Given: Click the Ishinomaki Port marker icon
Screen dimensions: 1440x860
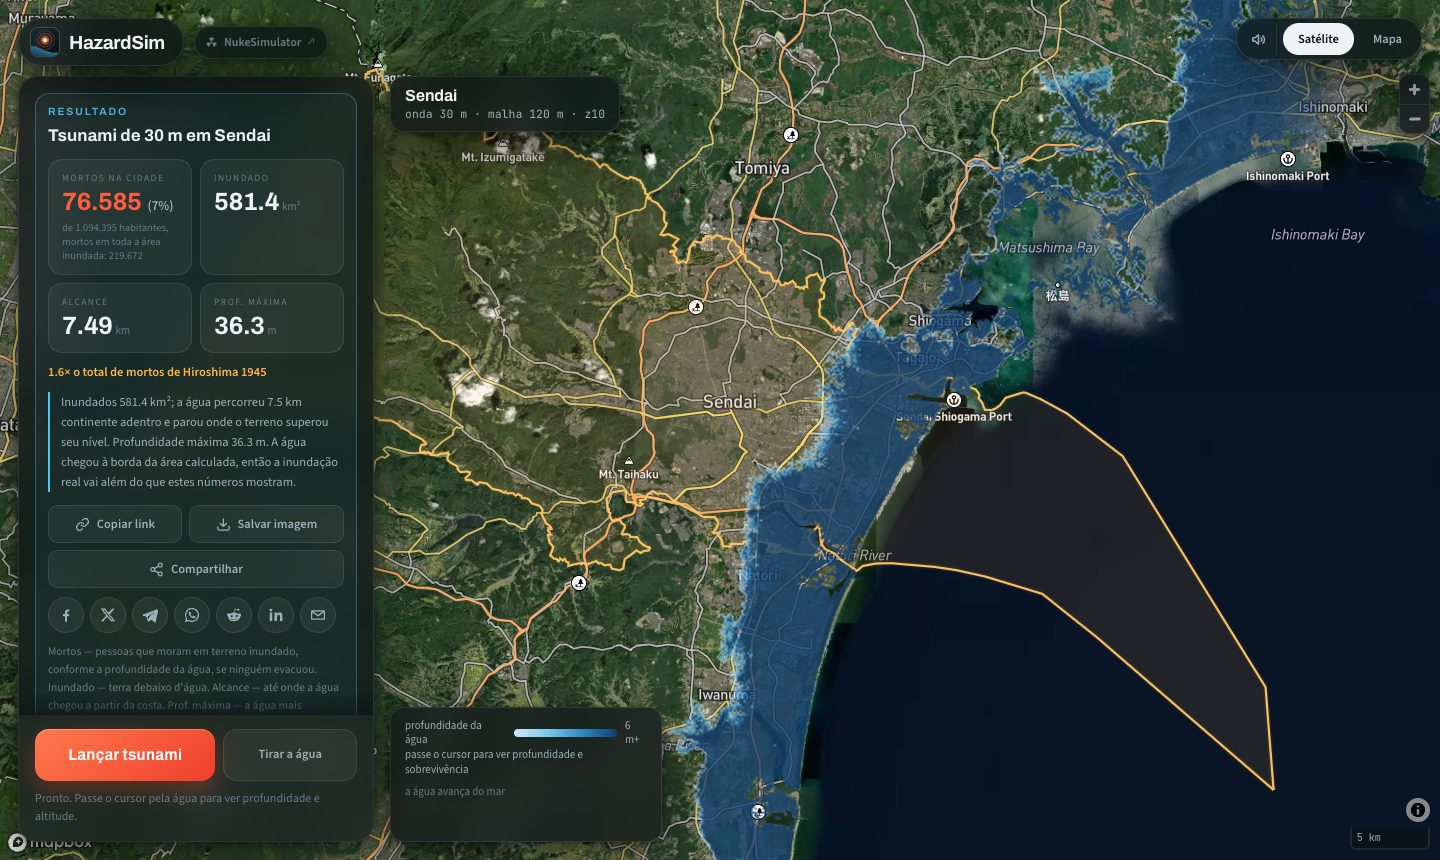Looking at the screenshot, I should [1288, 159].
